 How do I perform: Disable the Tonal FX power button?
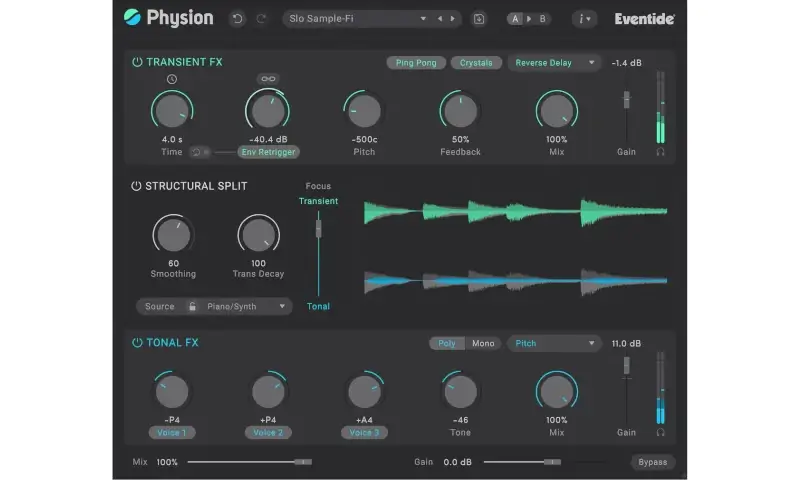[137, 343]
